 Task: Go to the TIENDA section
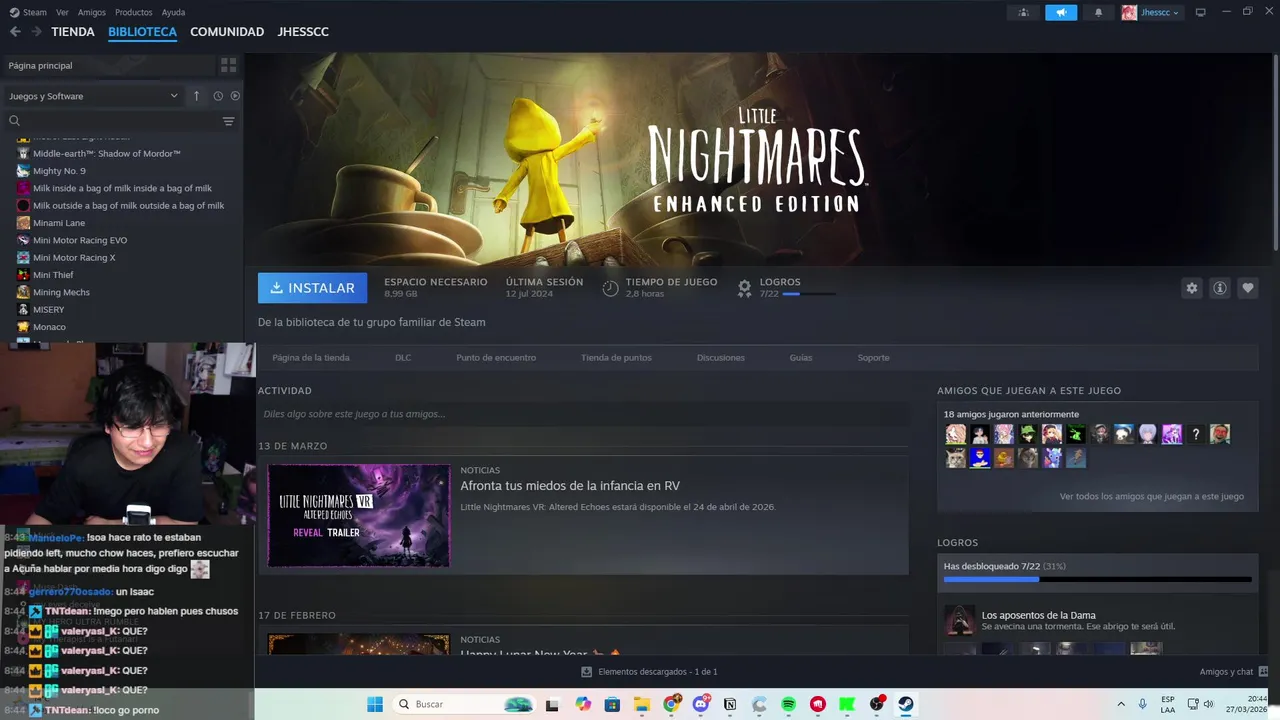click(73, 32)
